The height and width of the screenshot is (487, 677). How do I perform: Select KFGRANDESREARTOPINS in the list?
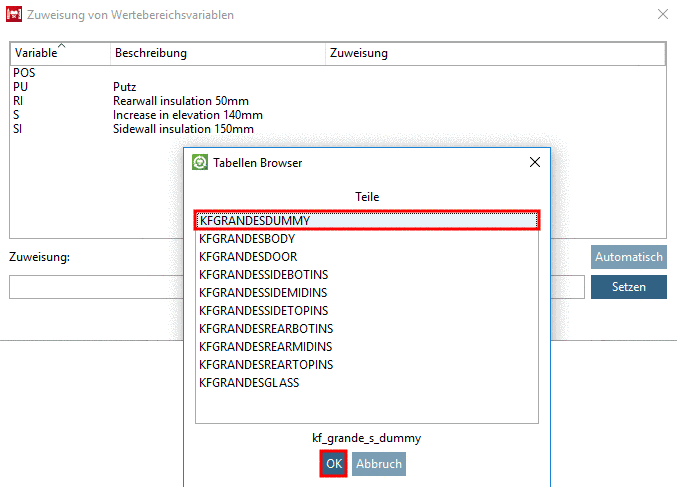coord(367,365)
